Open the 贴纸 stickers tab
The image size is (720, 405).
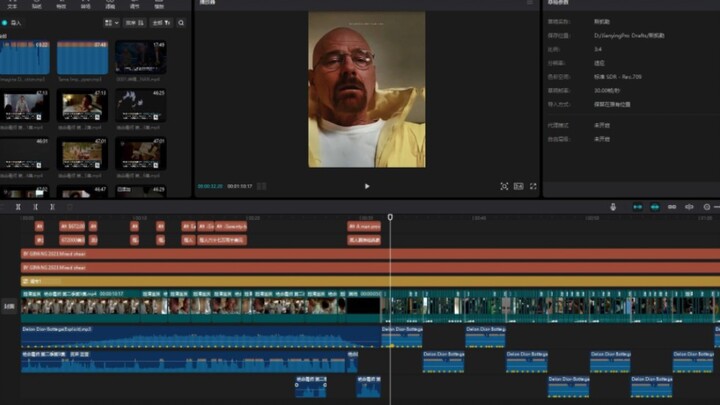coord(37,5)
